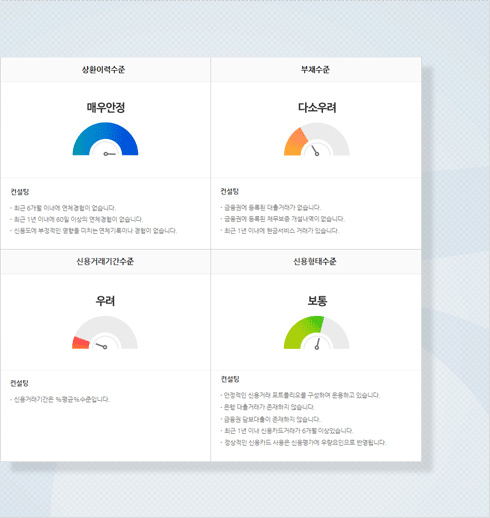Click text '금융권에 등록된 채무보증 개설내역이 없습니다.'

click(x=284, y=219)
